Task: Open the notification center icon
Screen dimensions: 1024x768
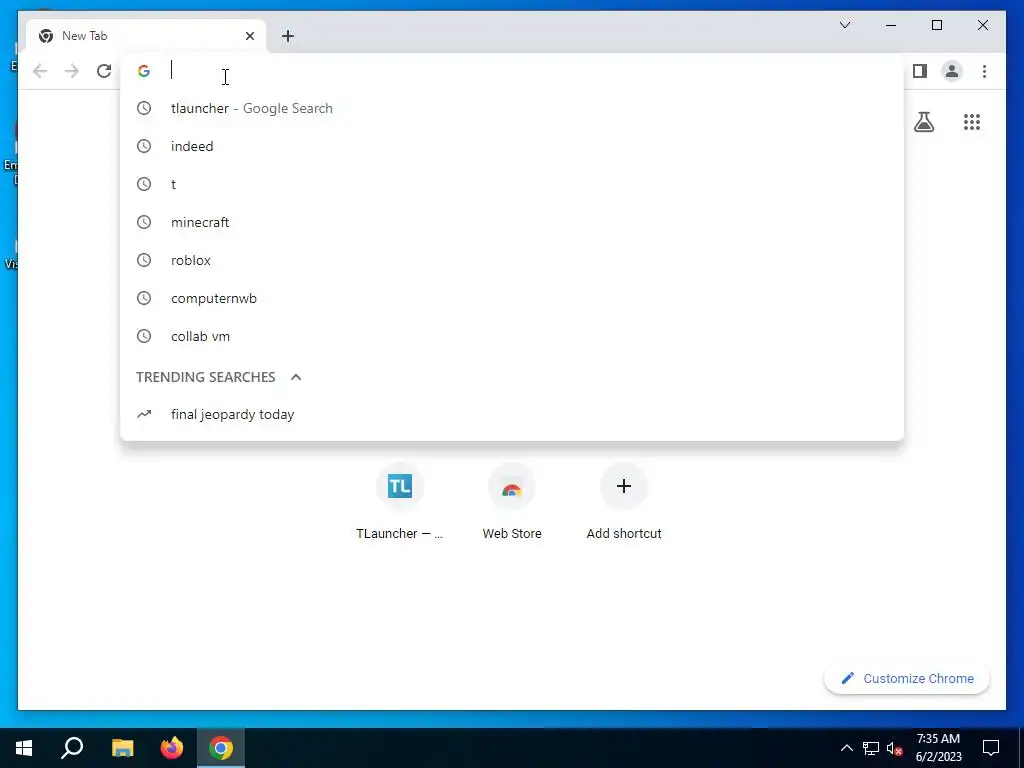Action: (x=991, y=748)
